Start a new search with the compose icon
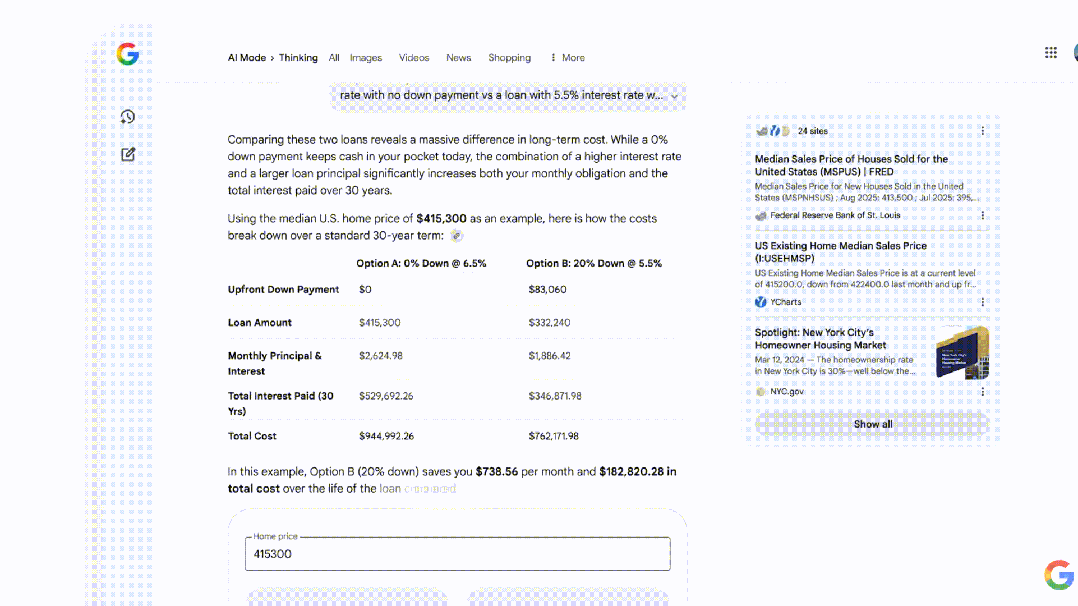Image resolution: width=1078 pixels, height=606 pixels. tap(128, 154)
